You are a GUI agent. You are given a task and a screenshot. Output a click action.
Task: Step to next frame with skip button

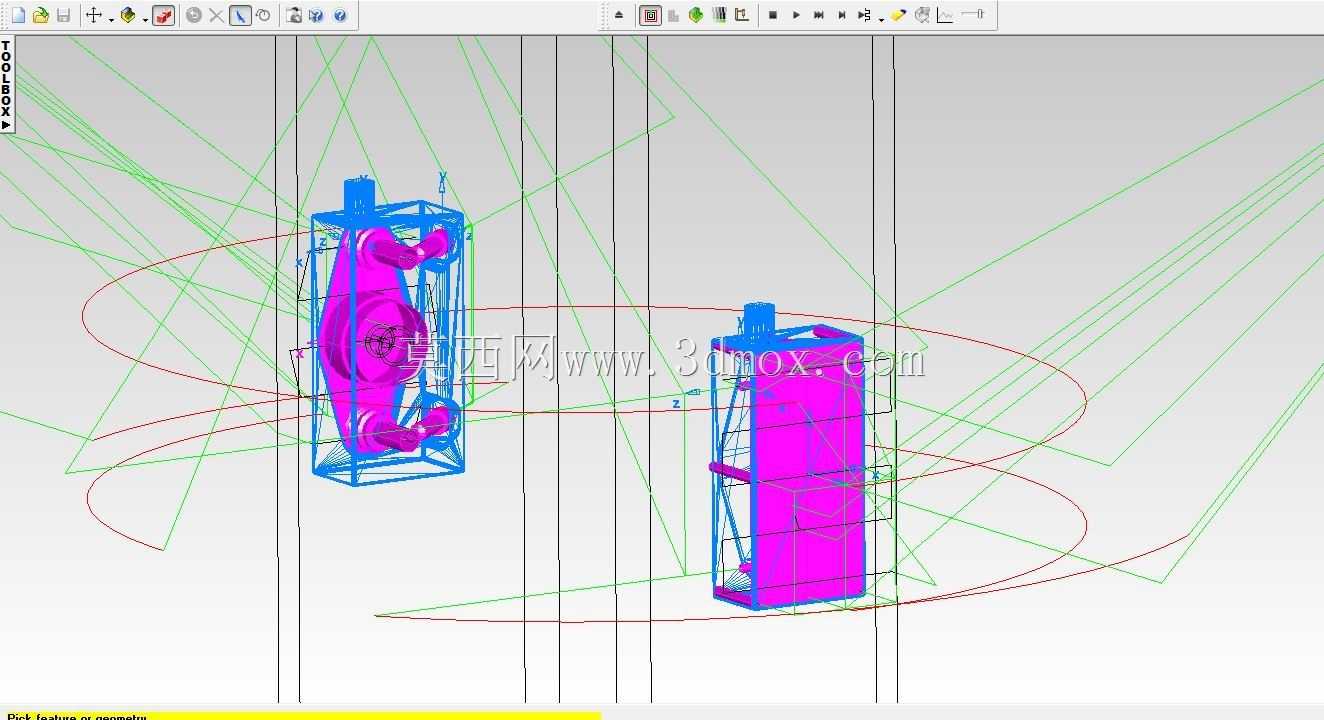(842, 15)
